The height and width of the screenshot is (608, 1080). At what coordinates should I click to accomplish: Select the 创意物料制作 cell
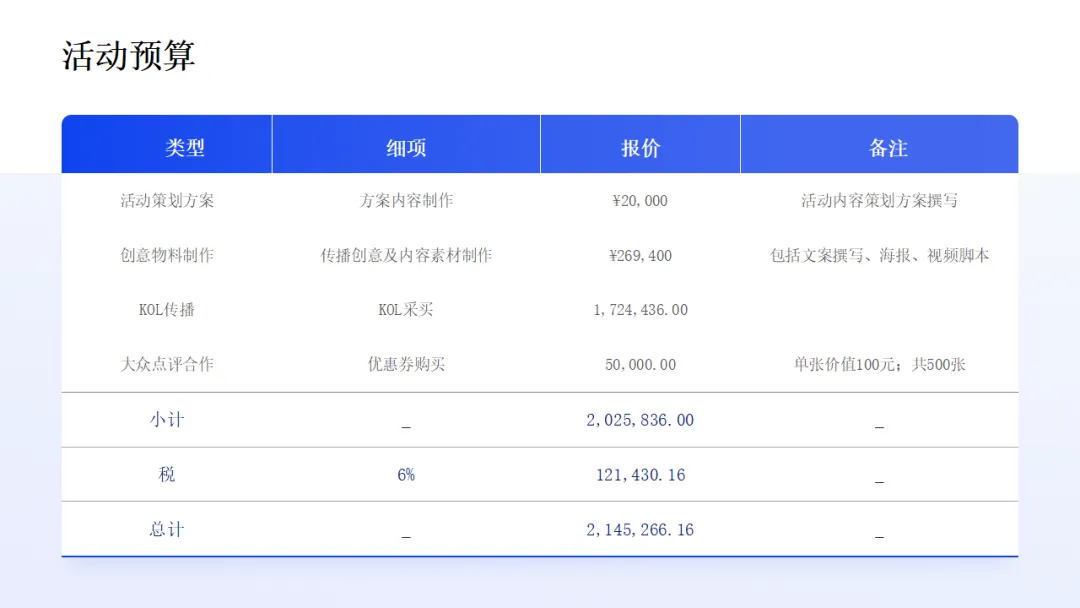[x=167, y=255]
